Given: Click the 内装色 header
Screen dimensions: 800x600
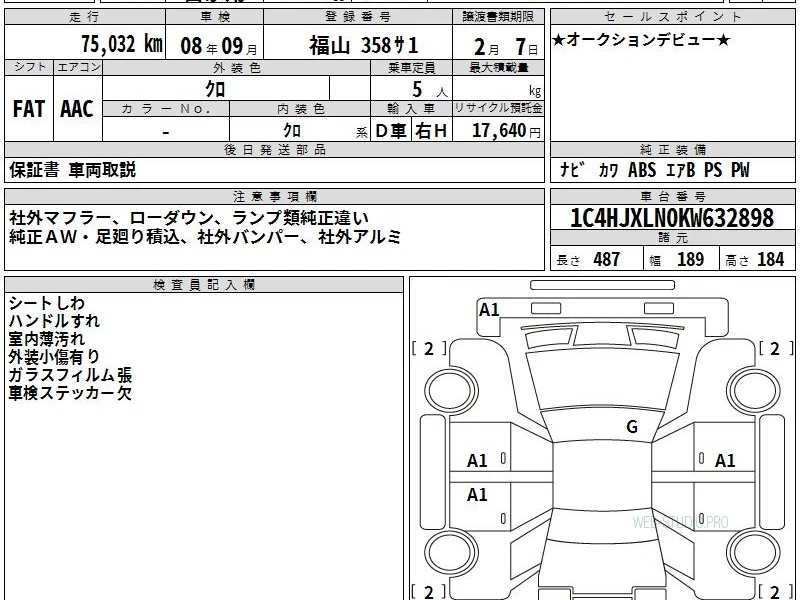Looking at the screenshot, I should point(300,109).
